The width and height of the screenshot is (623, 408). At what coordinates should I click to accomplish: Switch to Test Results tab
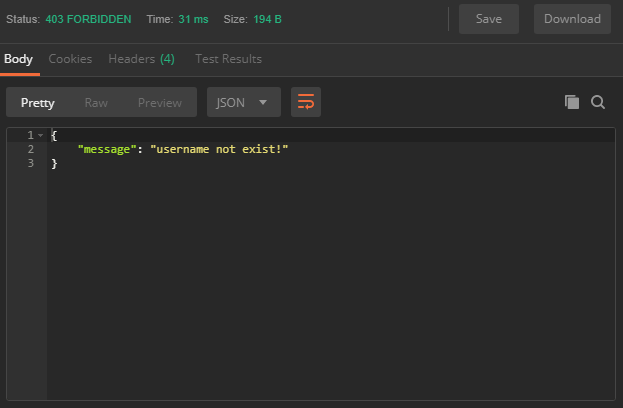coord(228,59)
